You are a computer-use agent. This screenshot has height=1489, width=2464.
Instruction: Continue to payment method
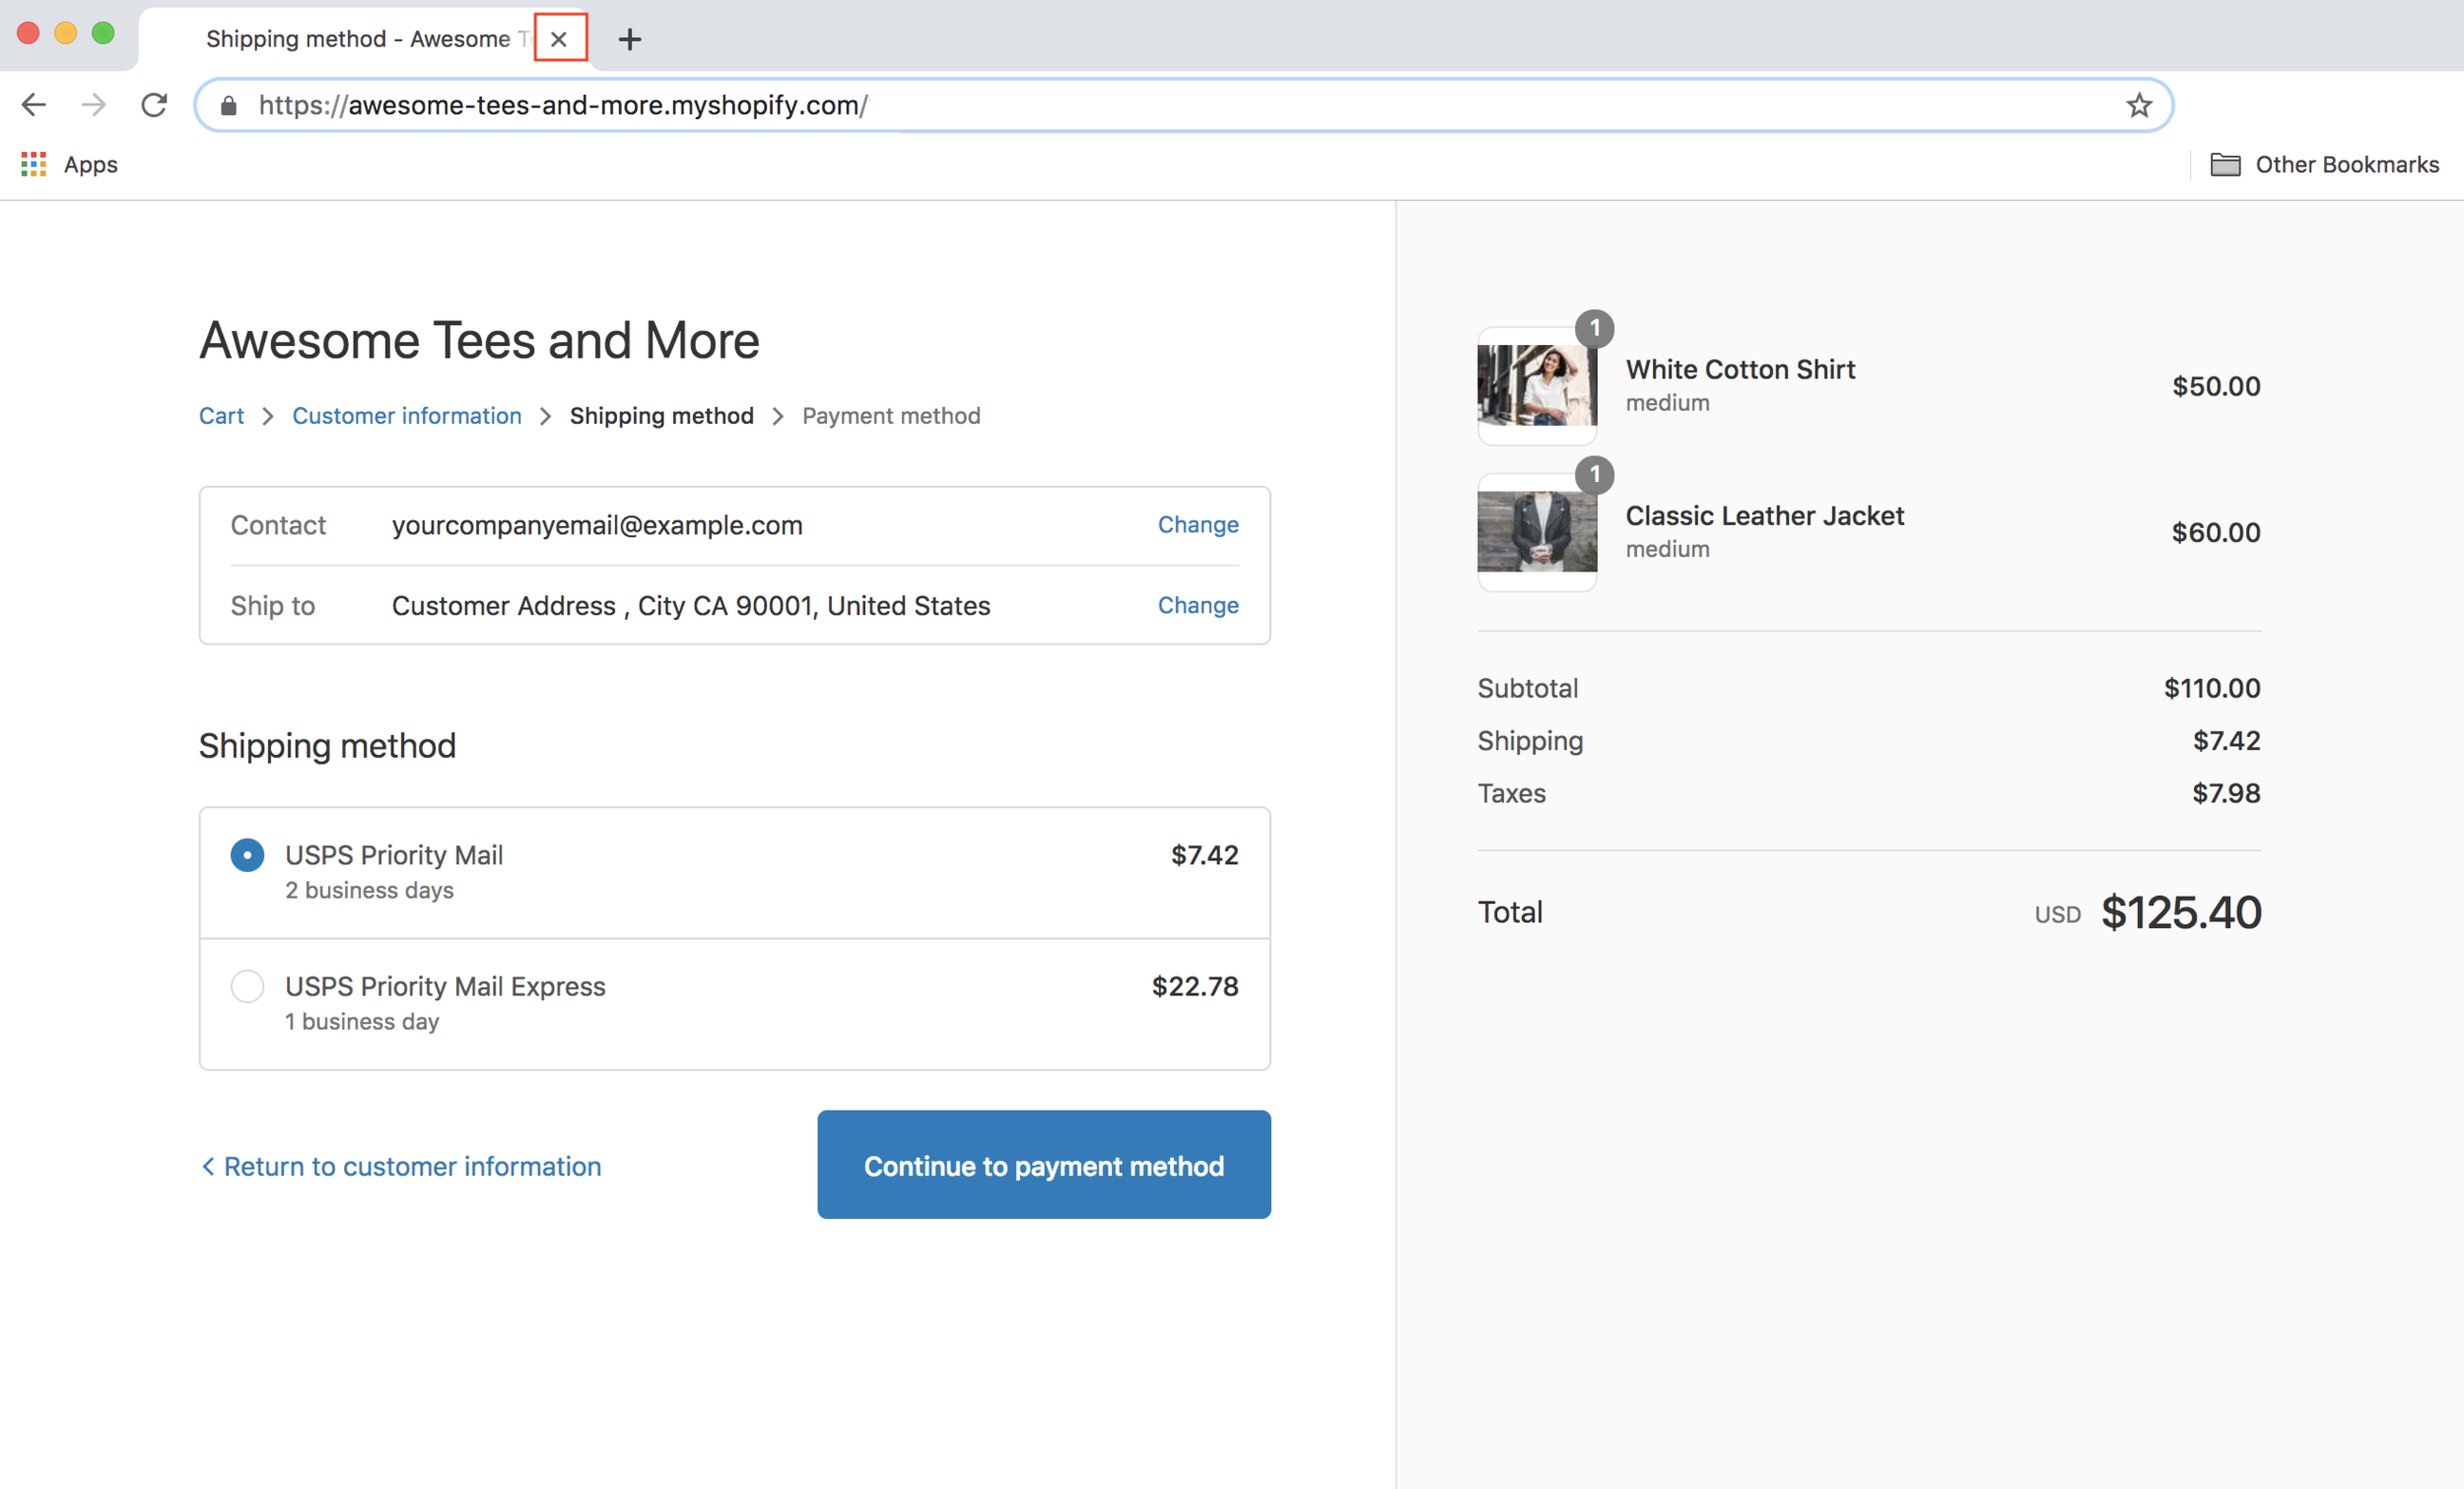click(x=1044, y=1164)
